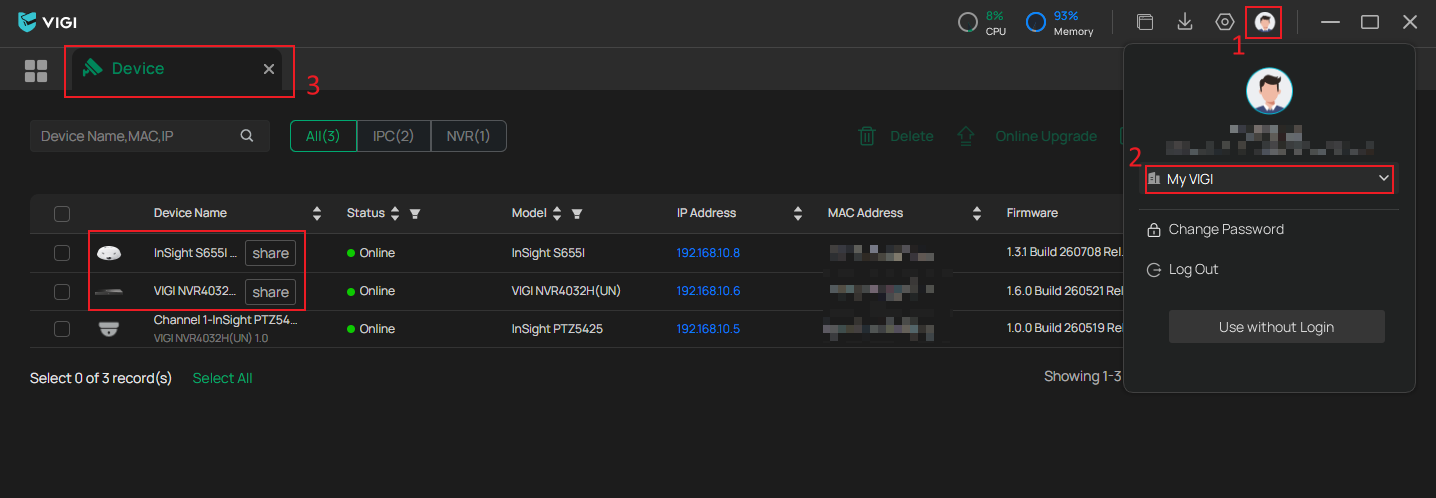
Task: Click the large profile avatar in account panel
Action: click(1269, 92)
